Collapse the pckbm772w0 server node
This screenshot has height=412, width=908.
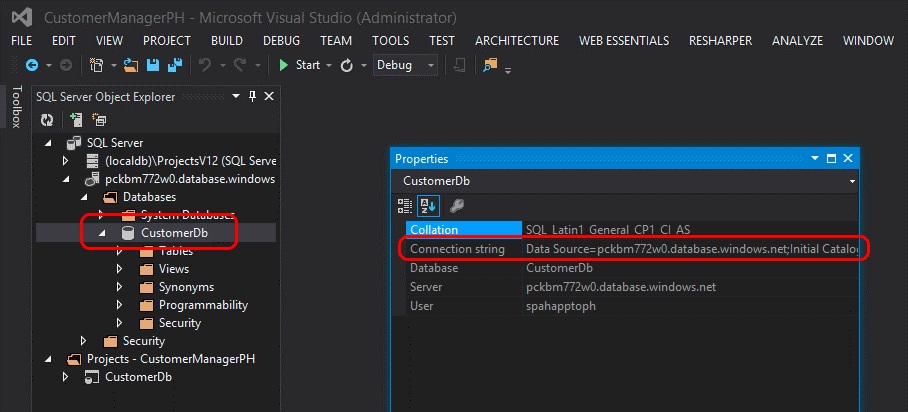(x=65, y=178)
